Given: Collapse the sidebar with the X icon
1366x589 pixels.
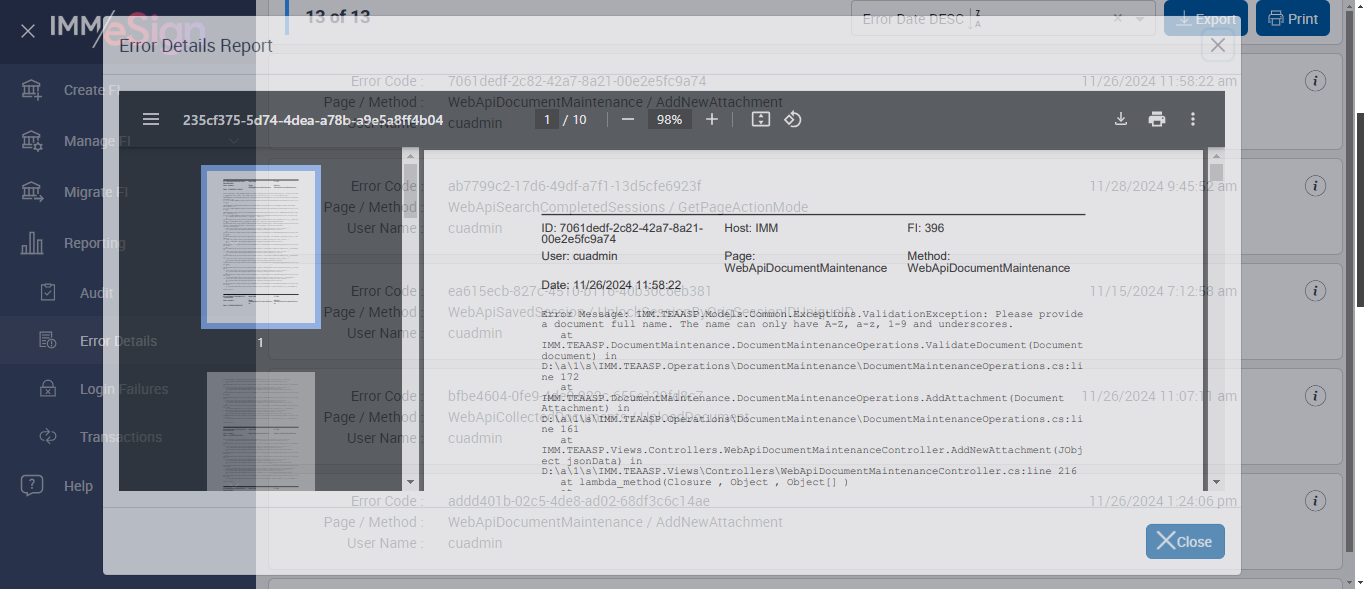Looking at the screenshot, I should [28, 31].
